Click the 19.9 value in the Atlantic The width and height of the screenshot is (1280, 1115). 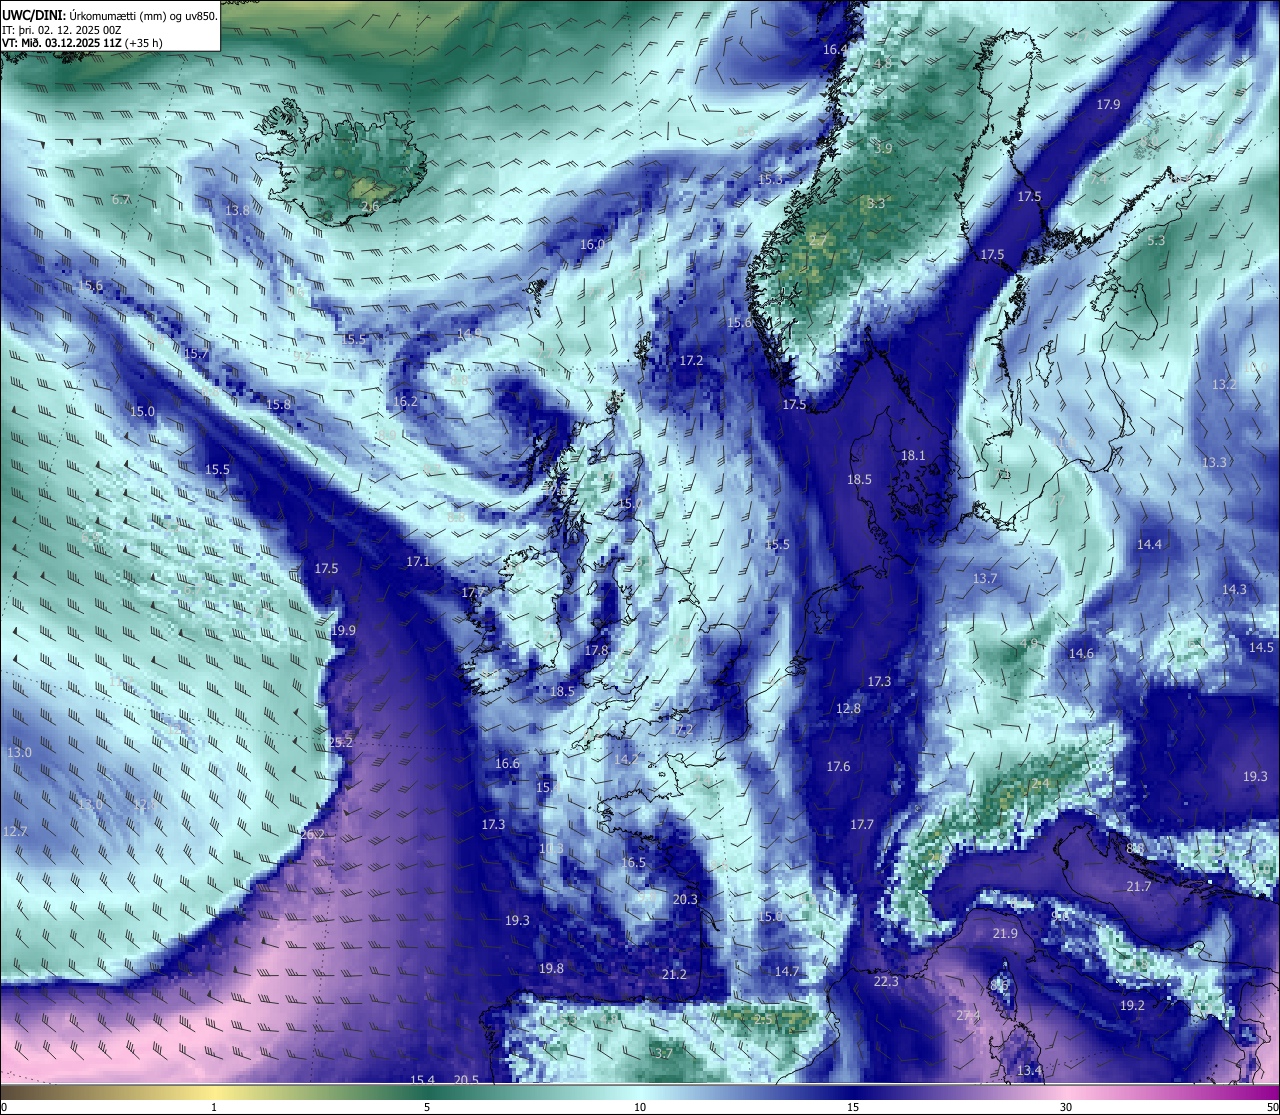point(343,630)
